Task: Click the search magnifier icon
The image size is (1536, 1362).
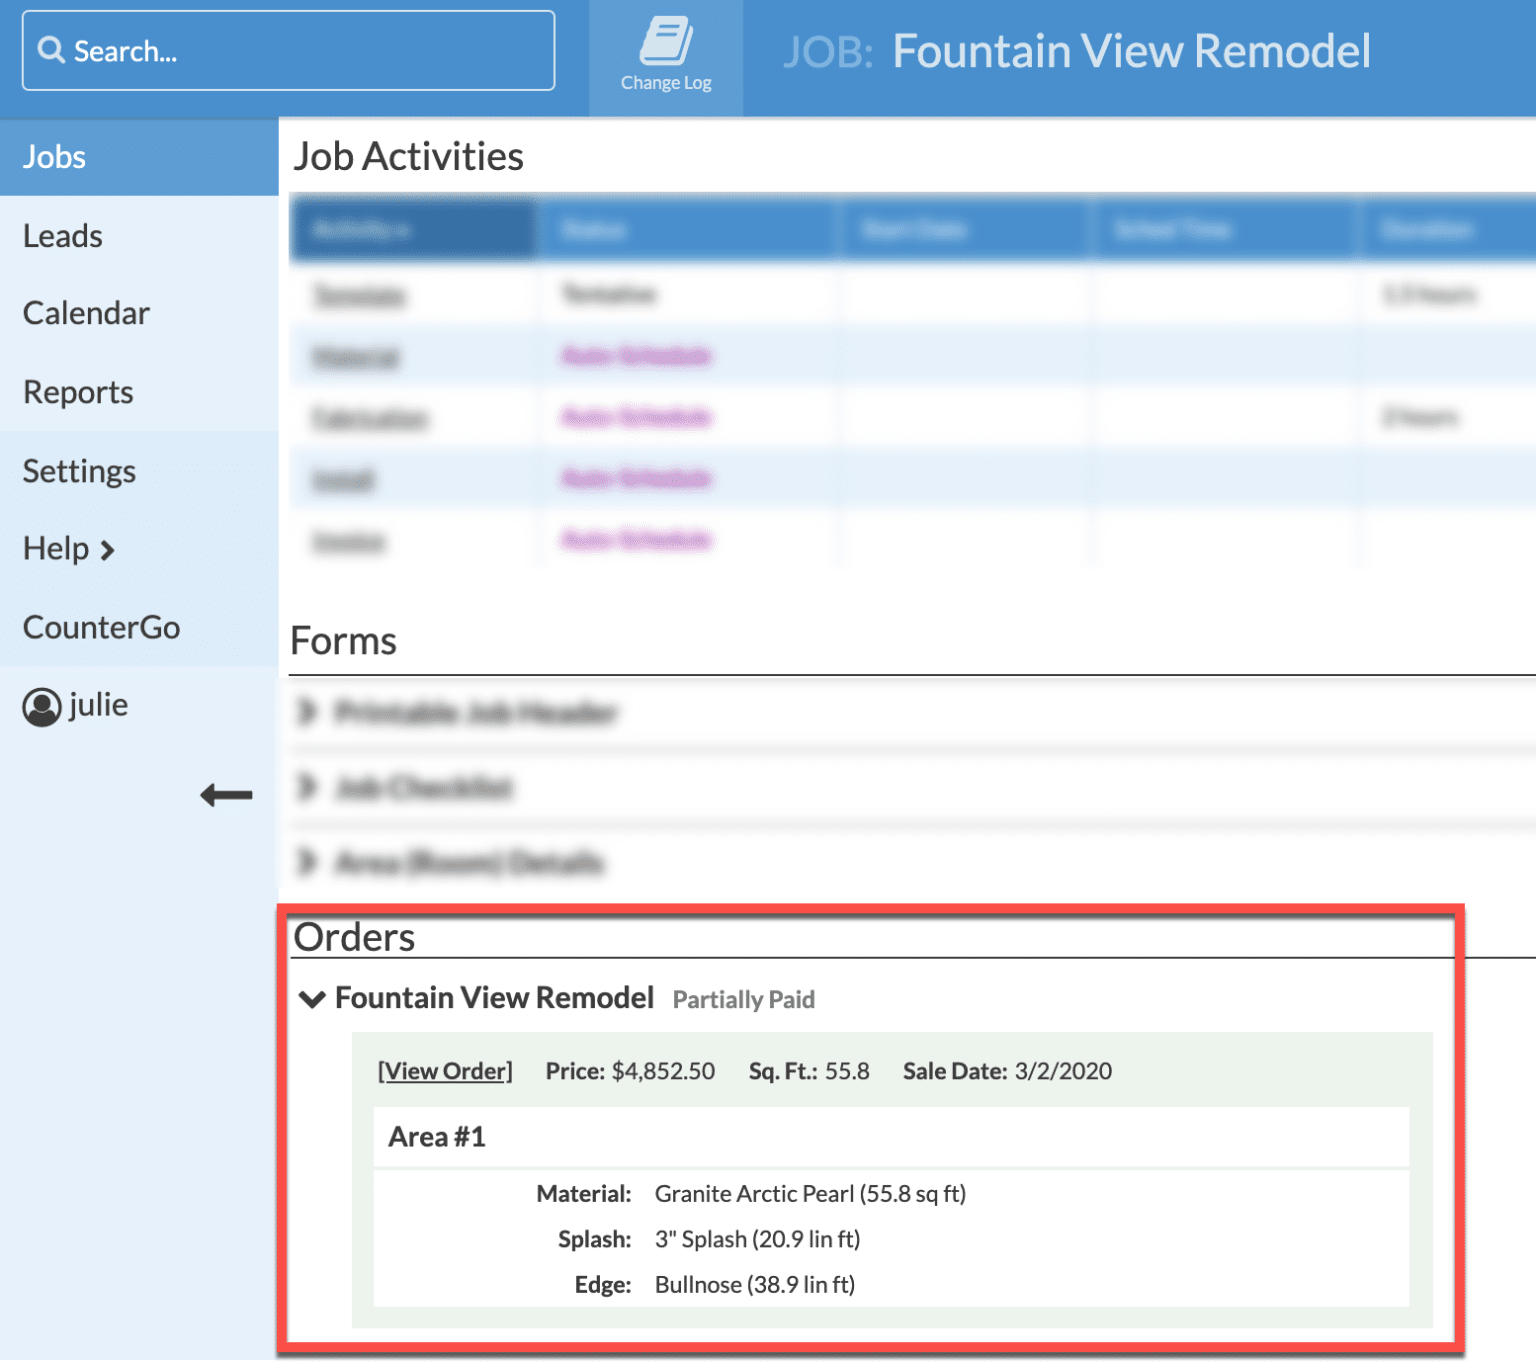Action: (x=52, y=50)
